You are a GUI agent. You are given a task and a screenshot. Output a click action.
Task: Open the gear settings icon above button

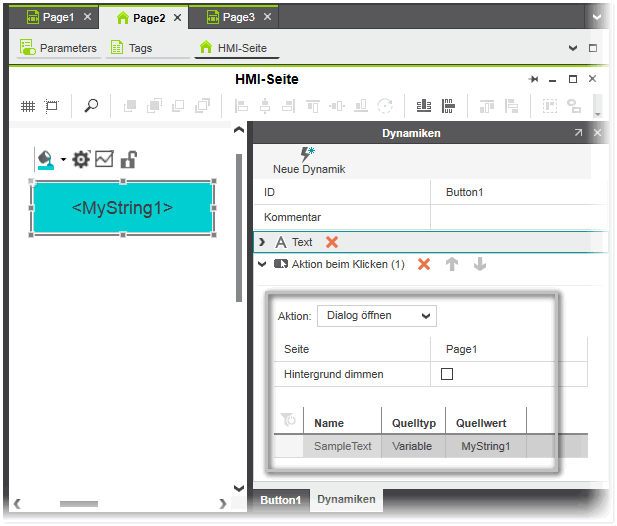81,159
